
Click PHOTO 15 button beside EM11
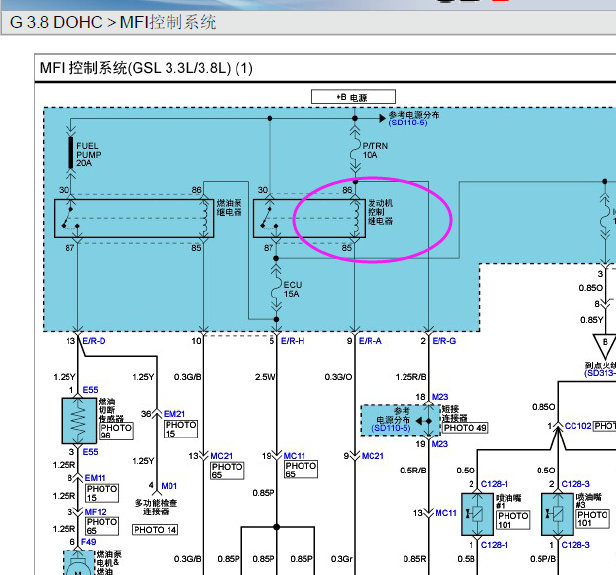pos(102,493)
